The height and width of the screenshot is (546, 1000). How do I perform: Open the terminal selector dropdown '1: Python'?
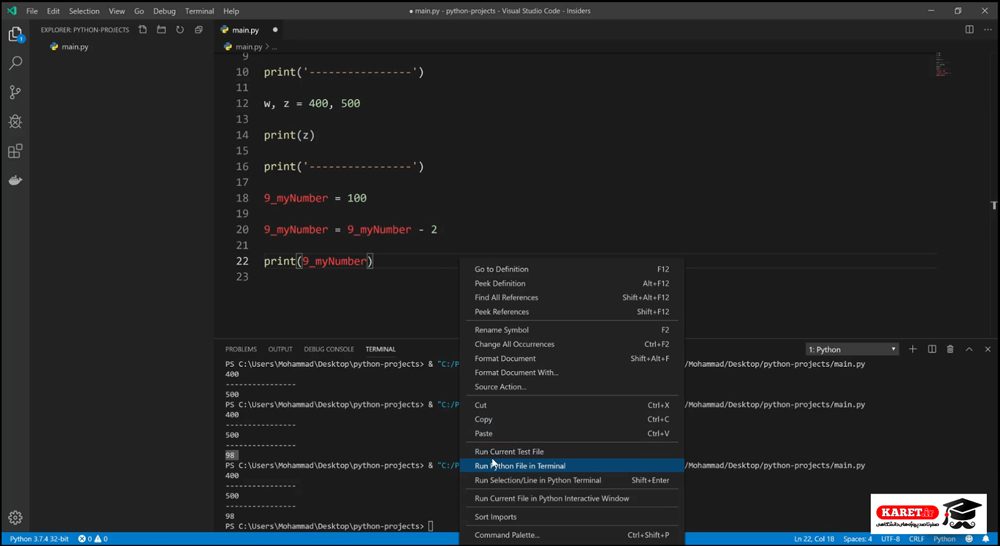pyautogui.click(x=852, y=350)
